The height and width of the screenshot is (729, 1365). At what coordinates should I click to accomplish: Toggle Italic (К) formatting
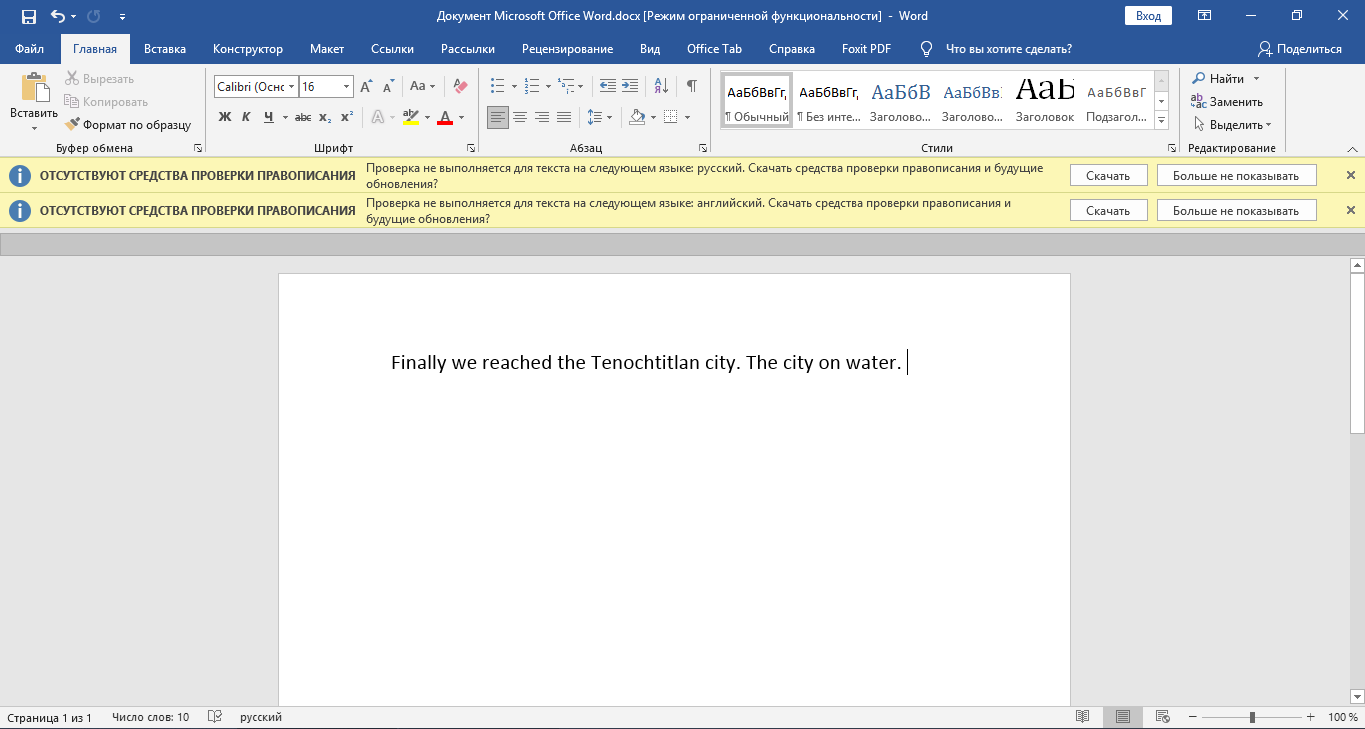(x=246, y=117)
